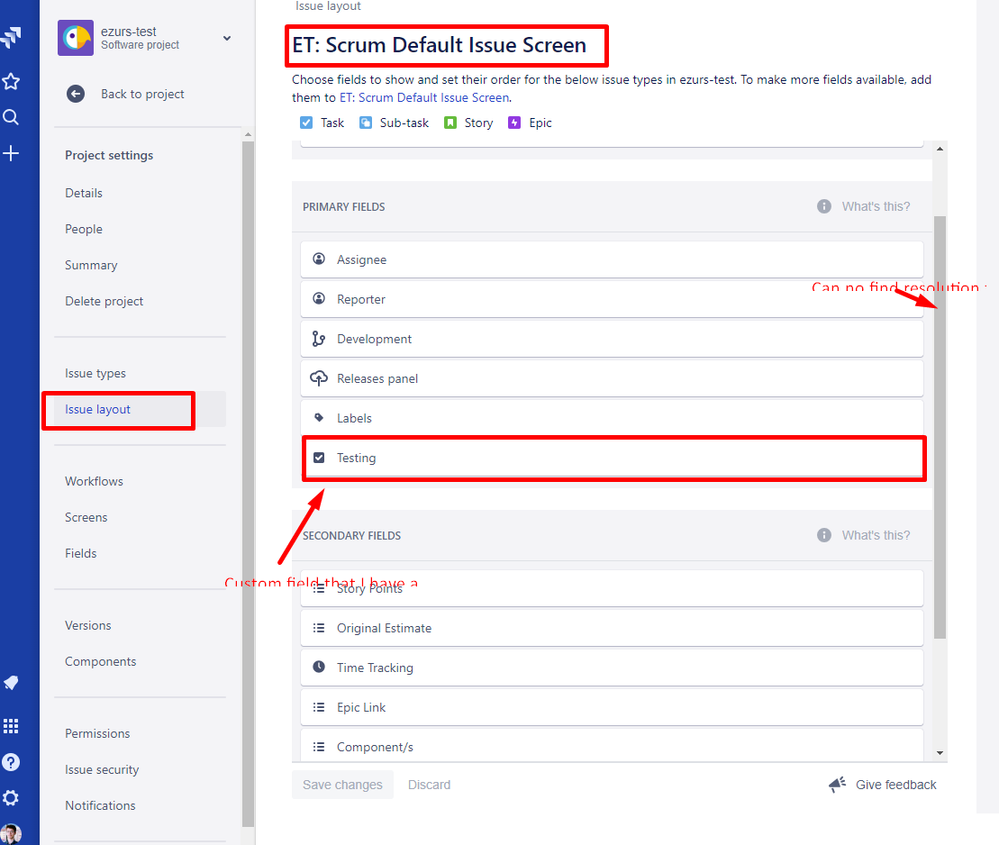The width and height of the screenshot is (999, 845).
Task: Open Screens settings
Action: [86, 517]
